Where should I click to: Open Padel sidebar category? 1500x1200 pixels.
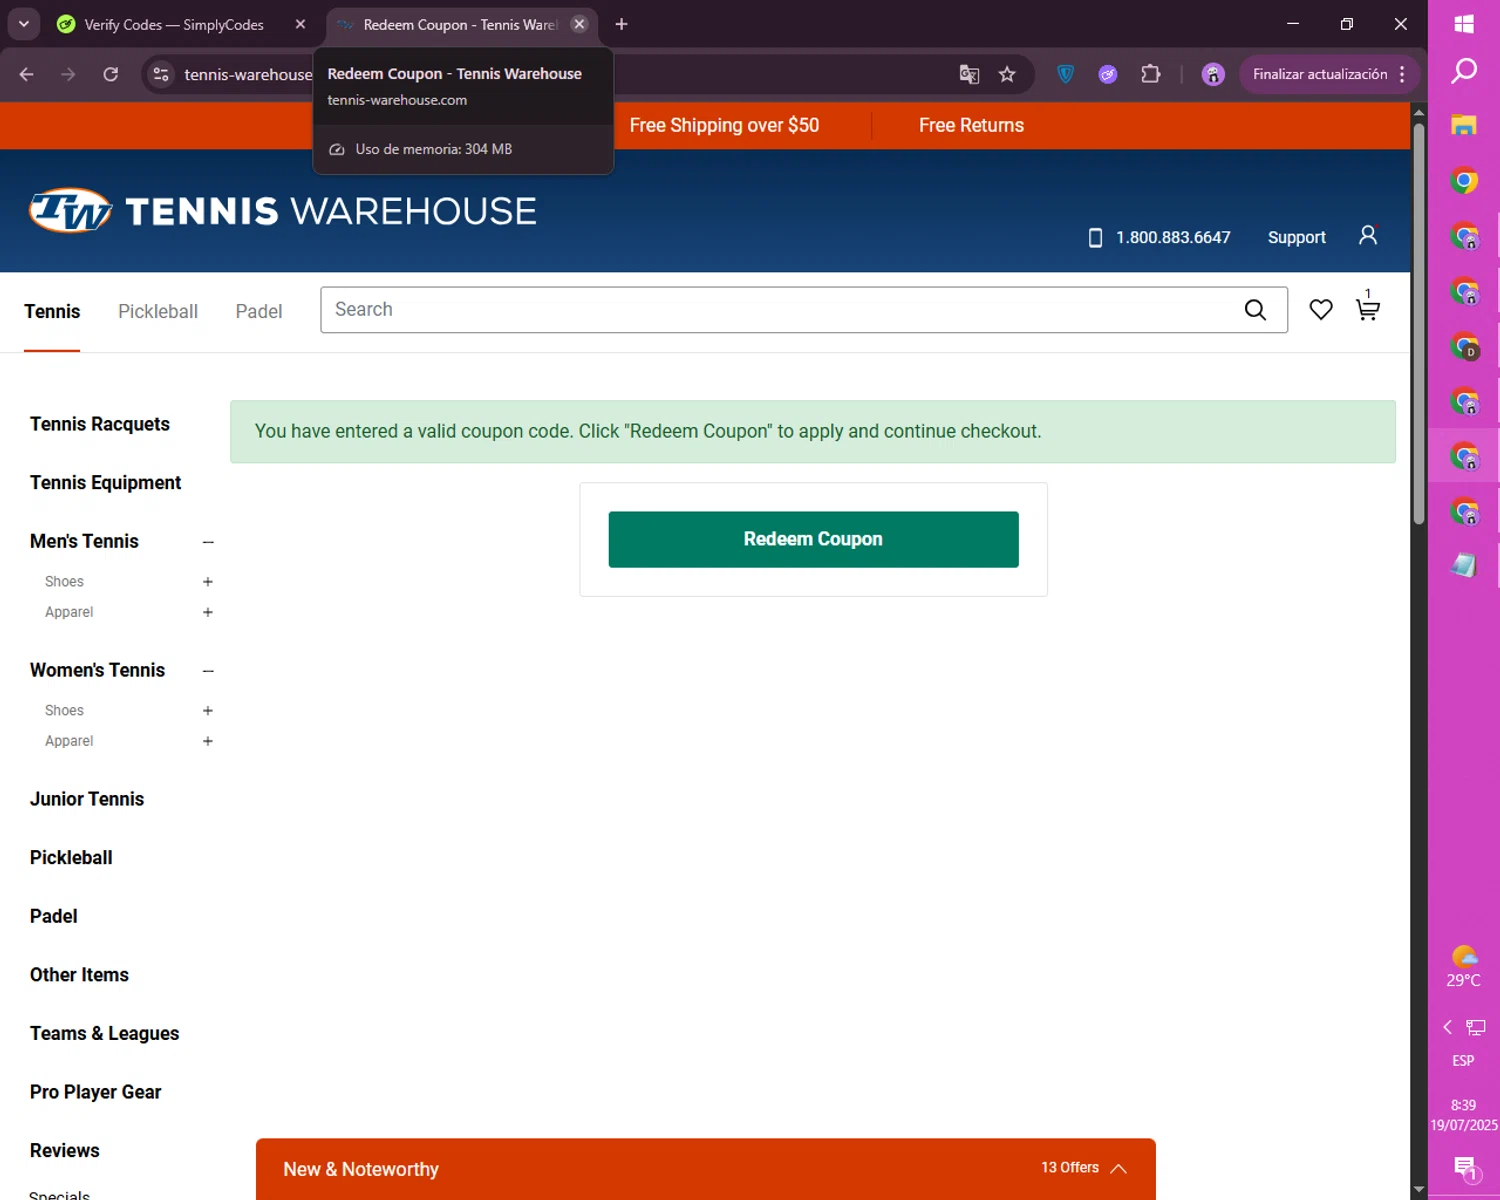click(x=53, y=916)
